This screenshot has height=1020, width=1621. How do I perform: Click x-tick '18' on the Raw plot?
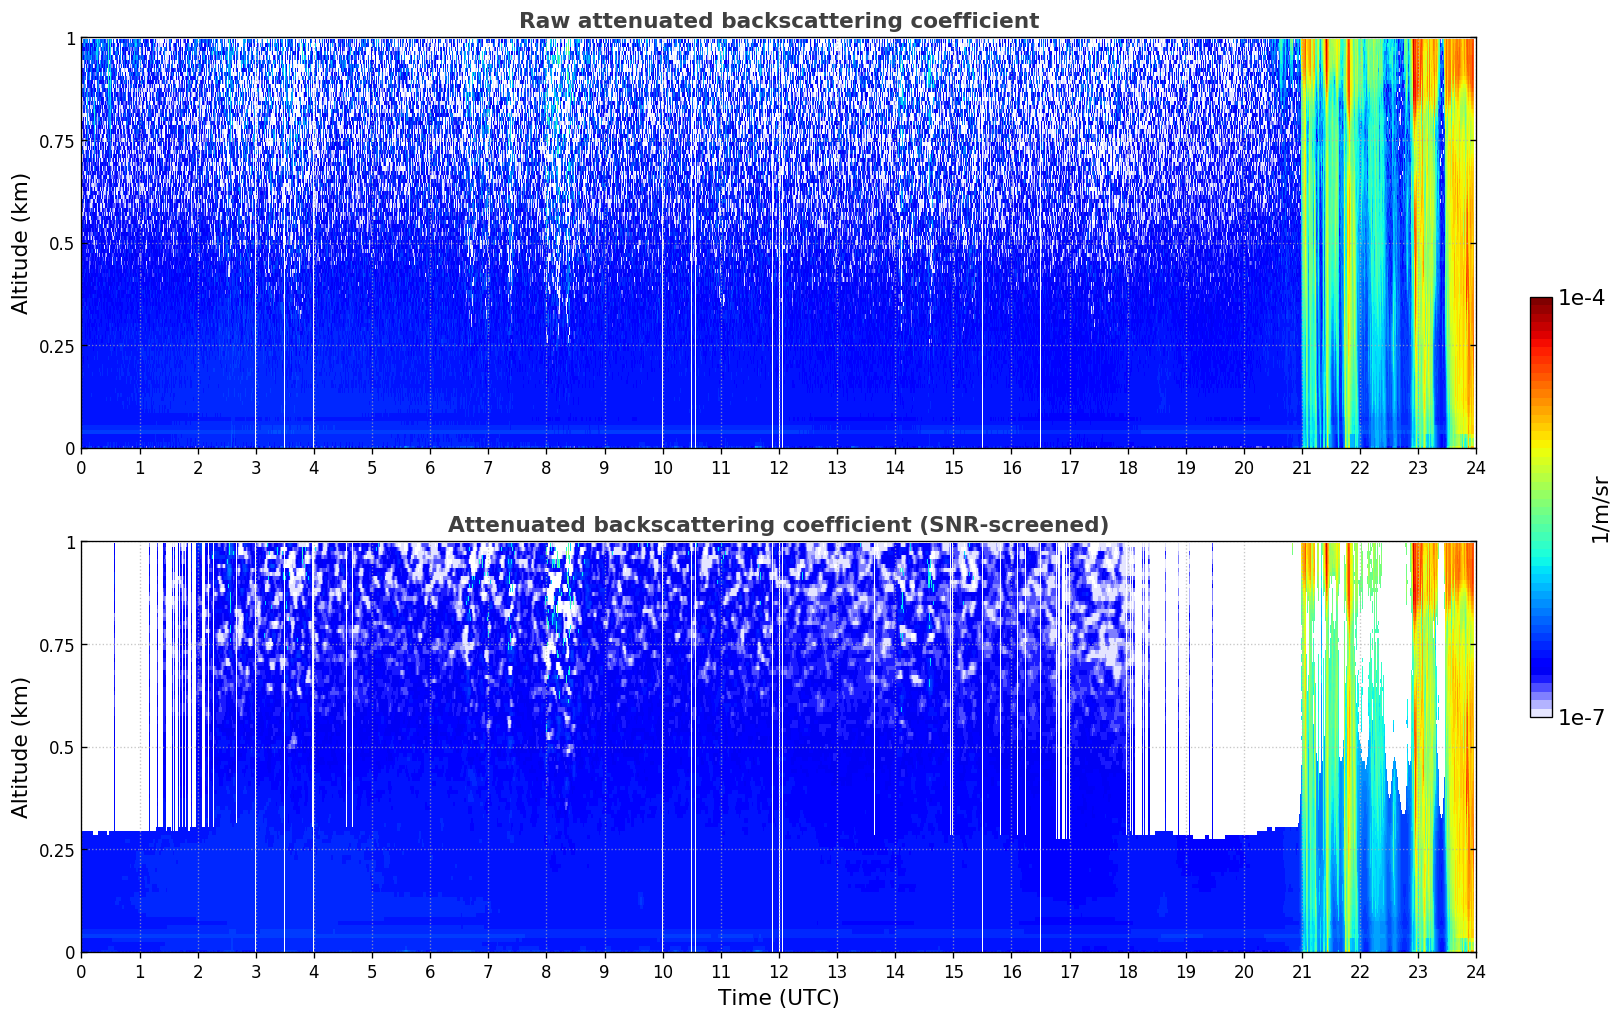point(1128,467)
